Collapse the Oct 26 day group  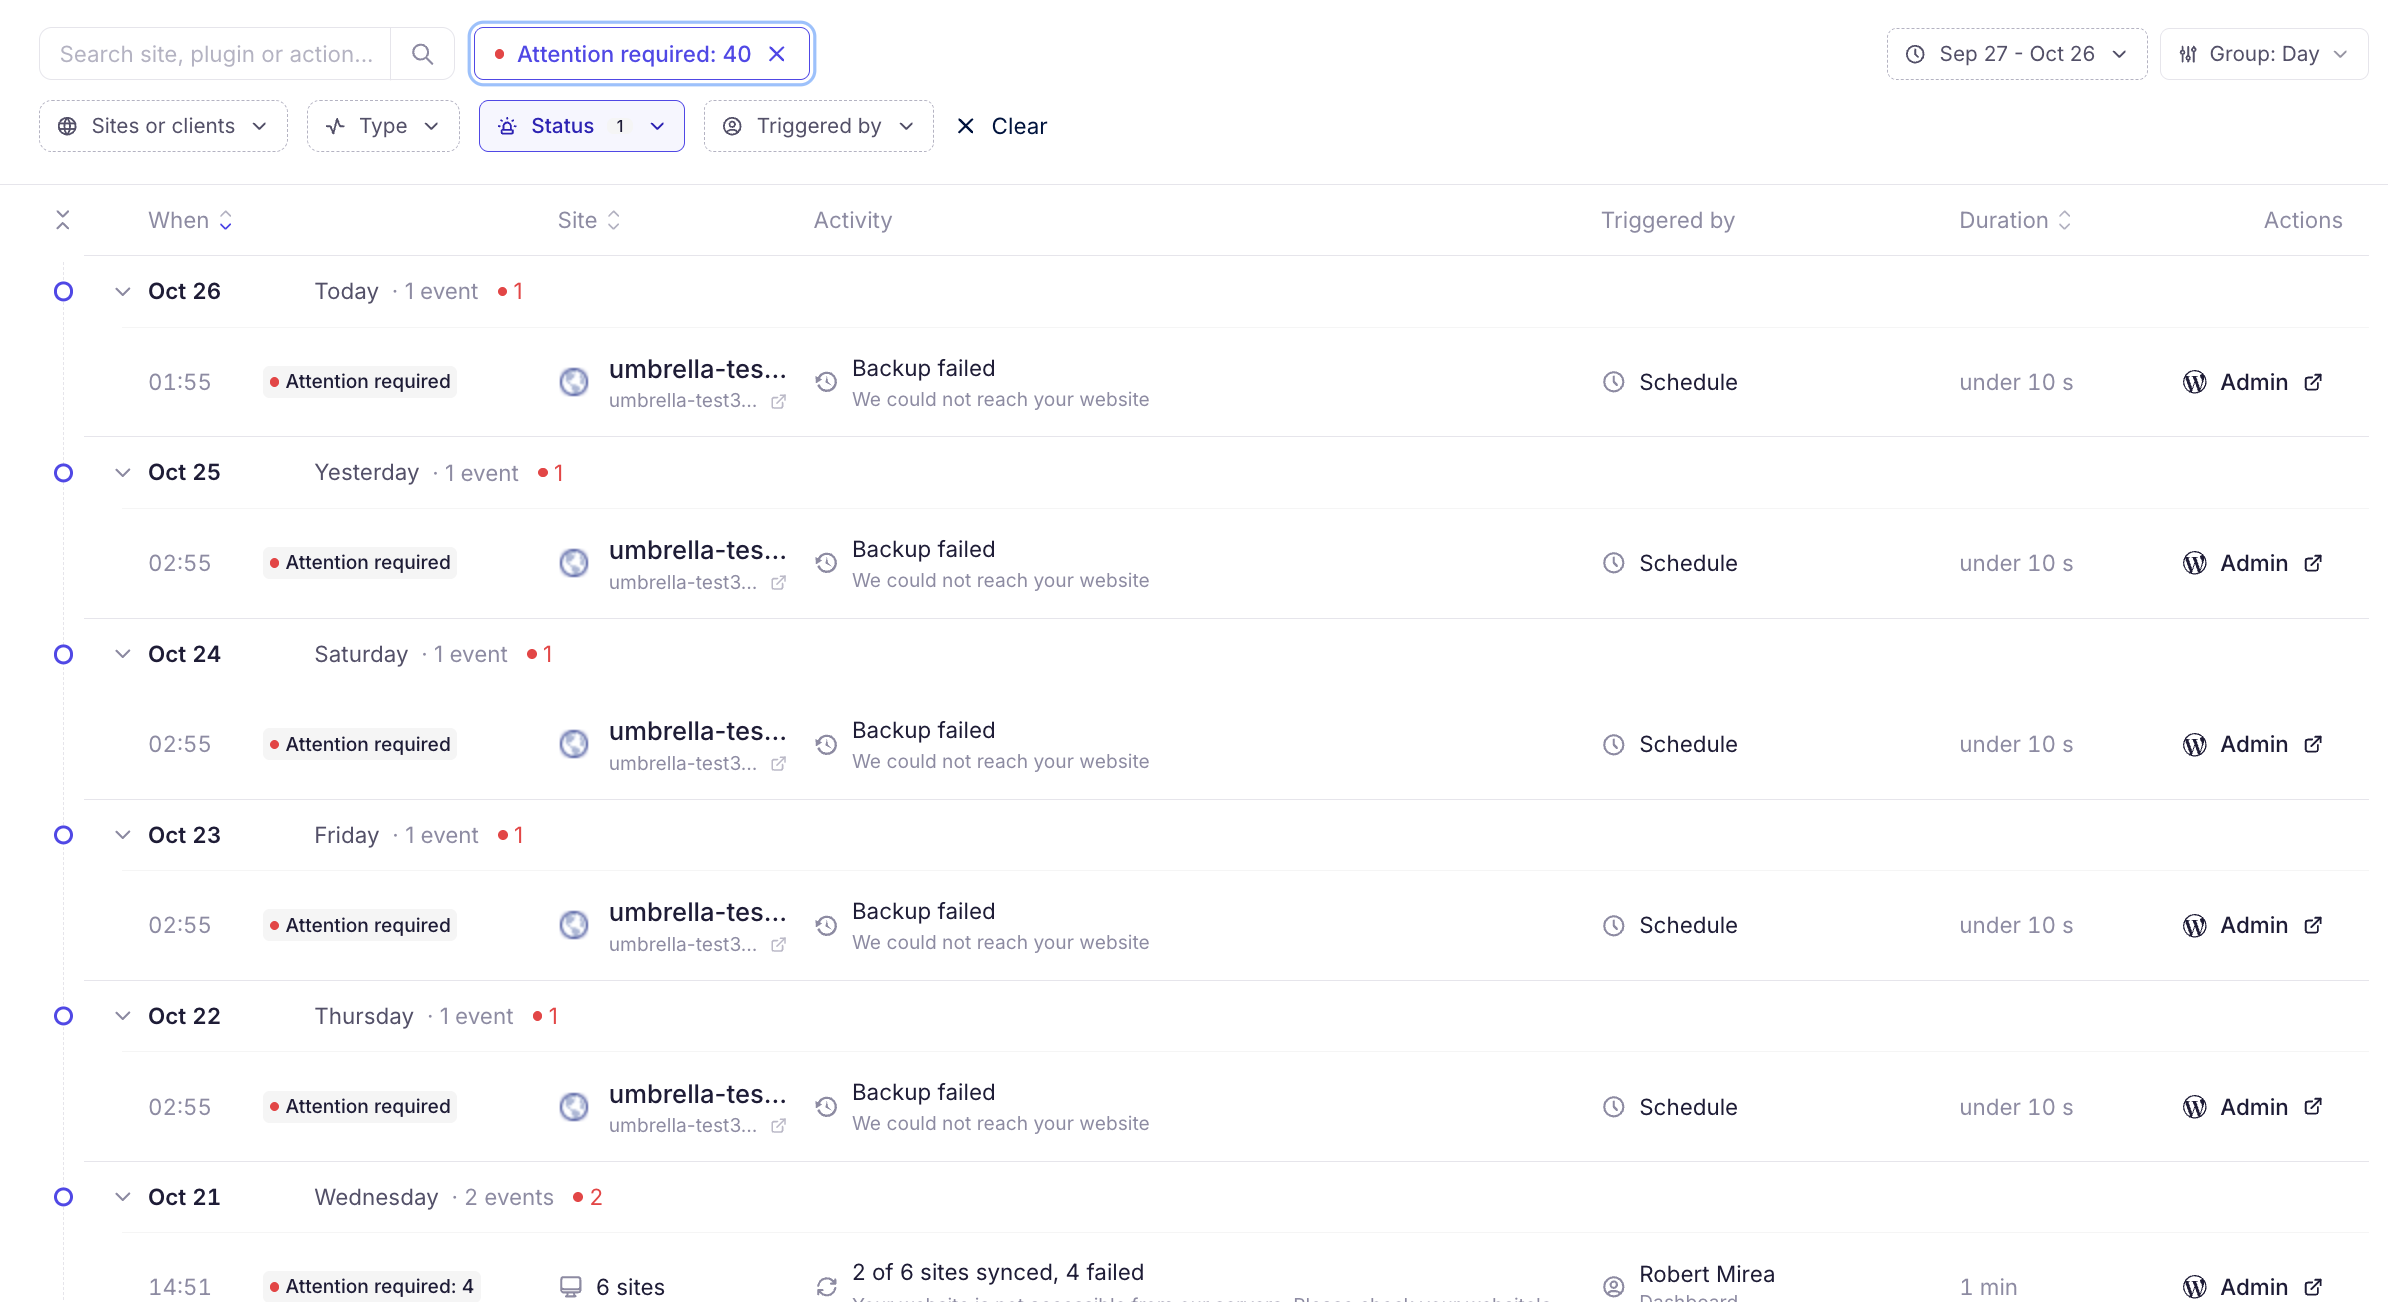click(x=123, y=291)
